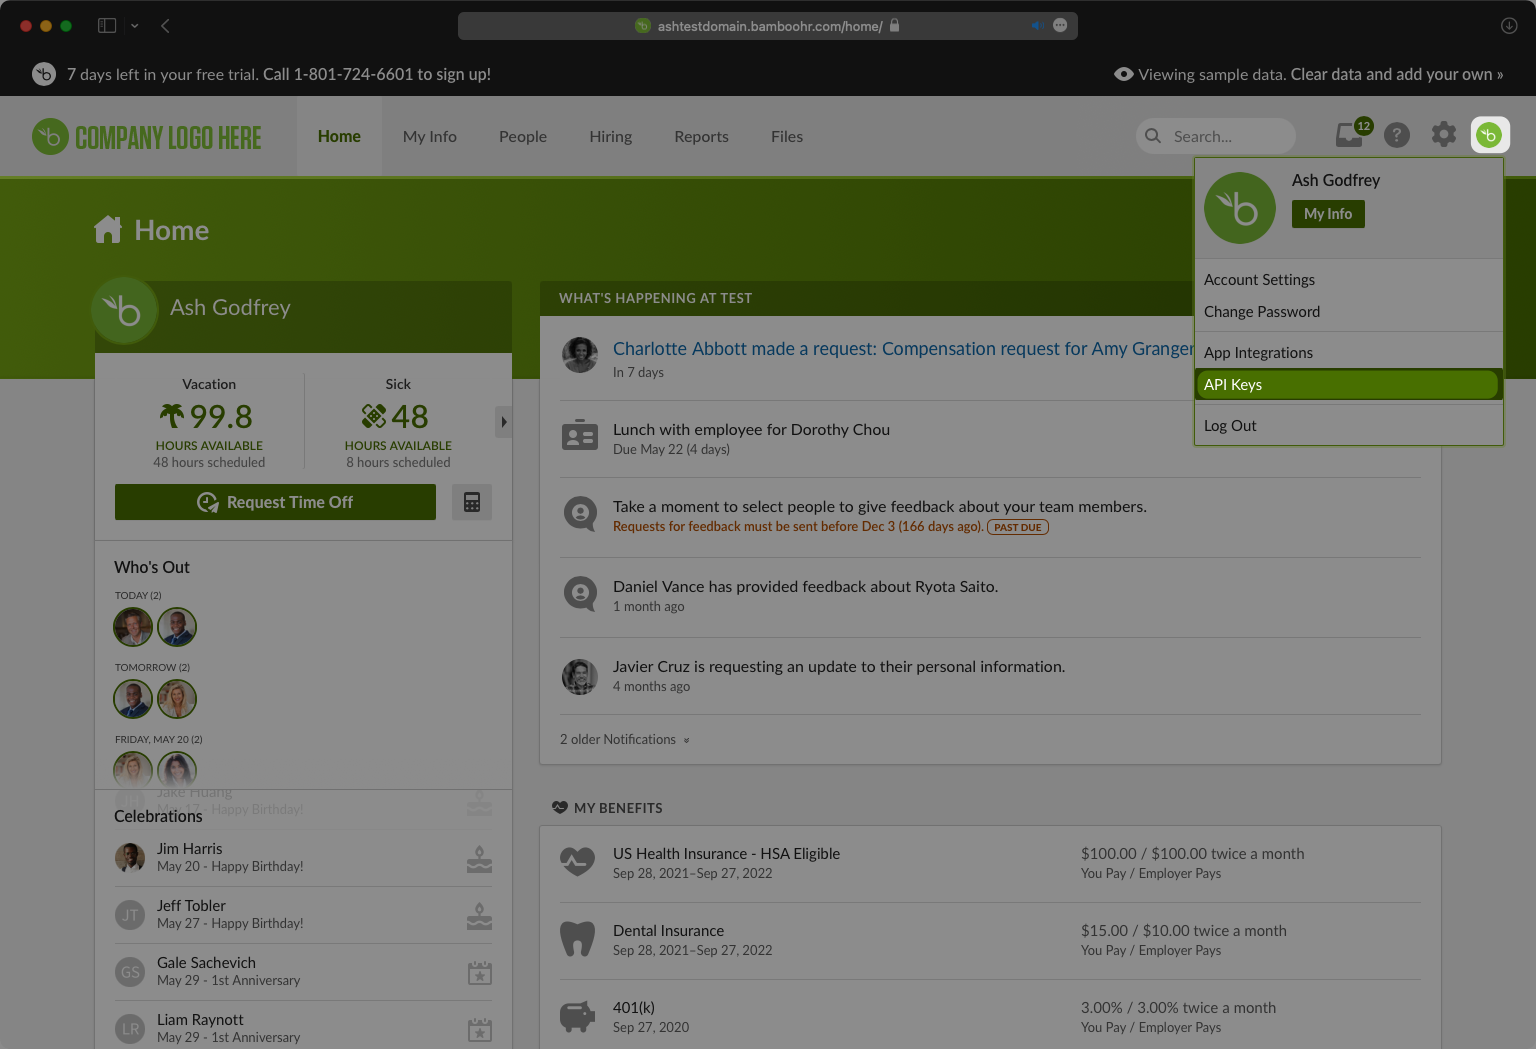The width and height of the screenshot is (1536, 1049).
Task: Switch to the People tab
Action: click(x=522, y=137)
